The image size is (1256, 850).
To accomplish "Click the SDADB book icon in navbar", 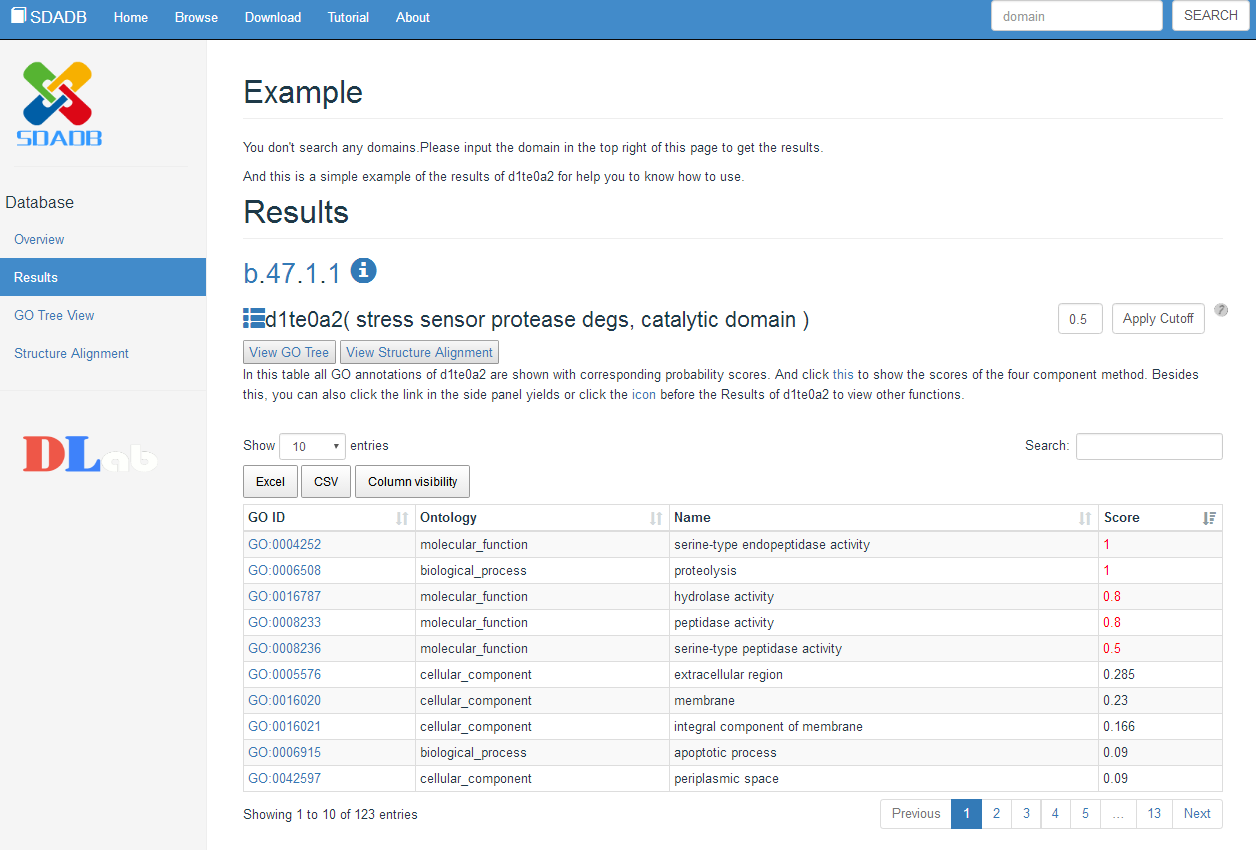I will [x=18, y=16].
